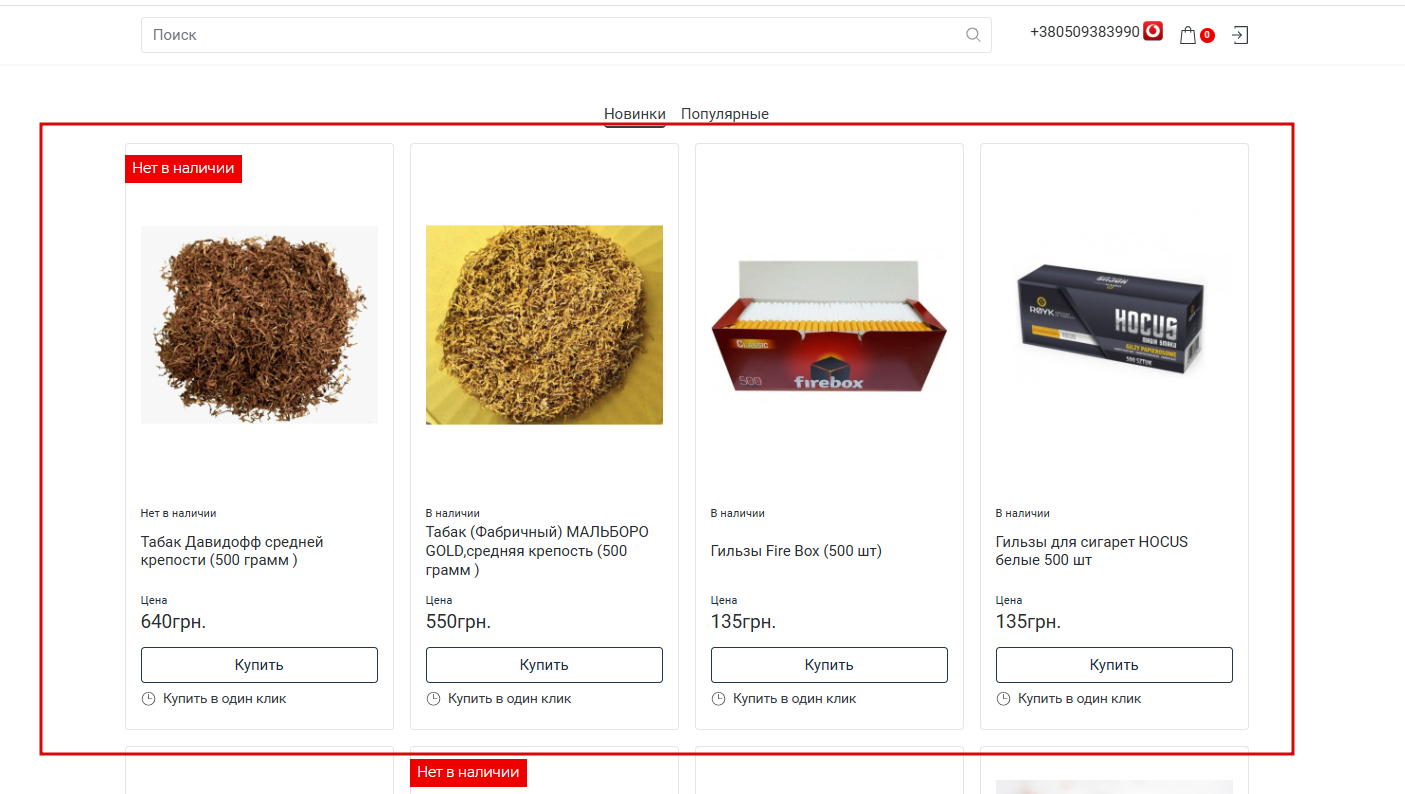This screenshot has width=1405, height=794.
Task: Switch to the Новинки tab
Action: coord(635,114)
